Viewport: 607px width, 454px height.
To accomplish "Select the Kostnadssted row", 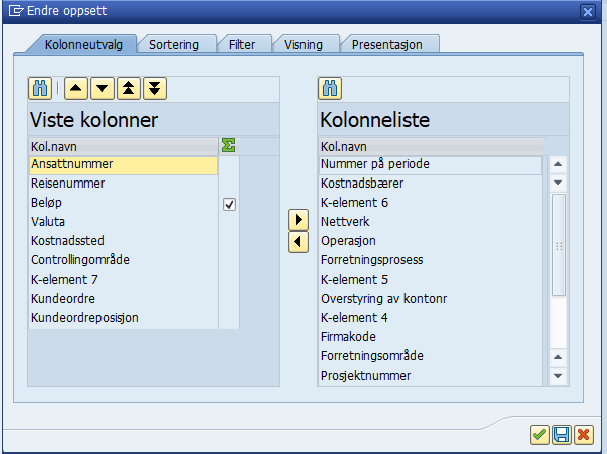I will tap(123, 241).
